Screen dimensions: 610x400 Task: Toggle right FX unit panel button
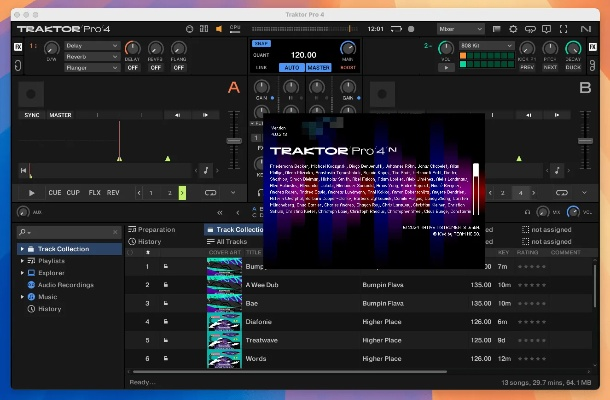tap(592, 47)
